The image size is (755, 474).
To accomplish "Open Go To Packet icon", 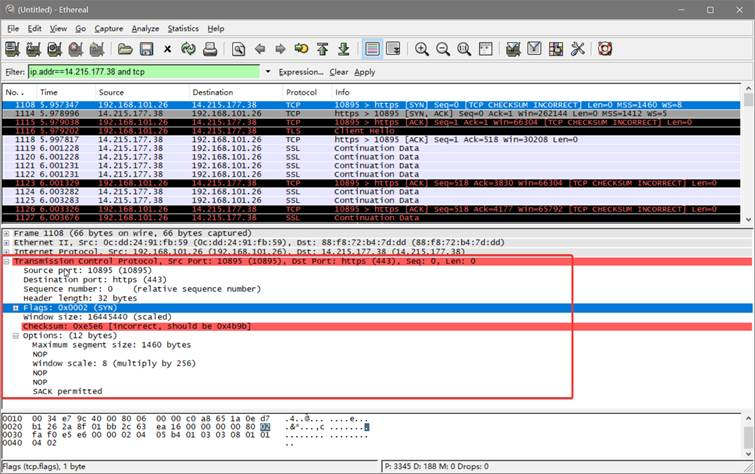I will [301, 49].
